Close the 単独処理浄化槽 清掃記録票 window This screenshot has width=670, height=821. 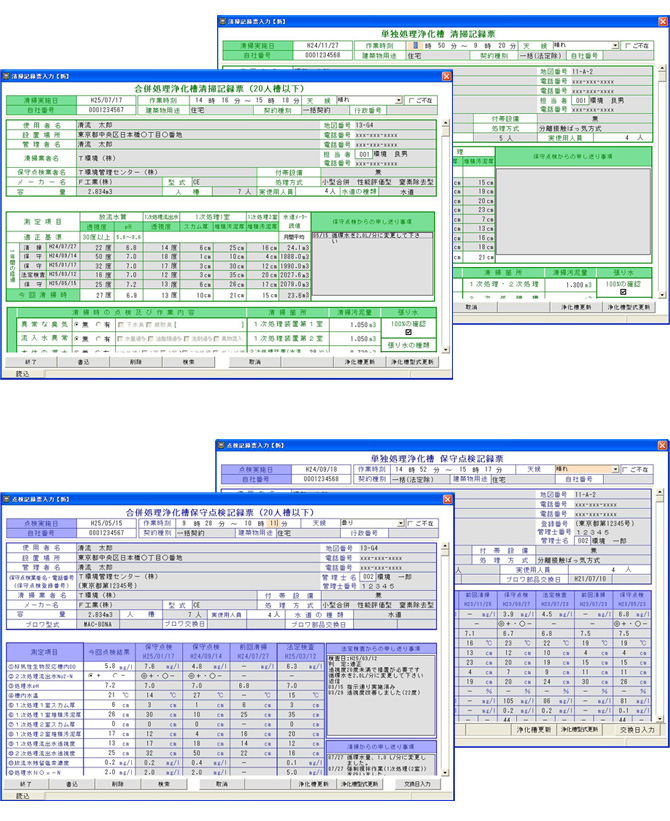(x=663, y=21)
